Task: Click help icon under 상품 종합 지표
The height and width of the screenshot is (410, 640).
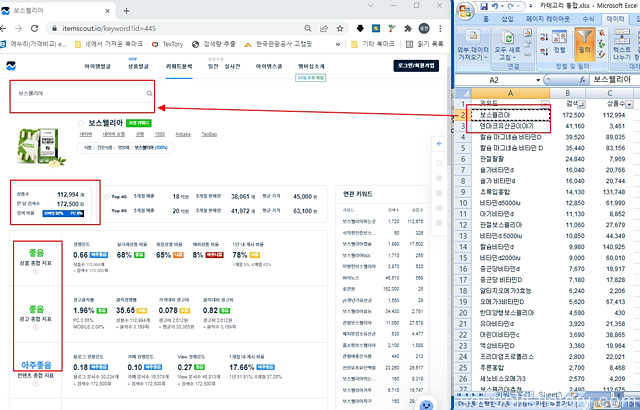Action: pos(36,272)
